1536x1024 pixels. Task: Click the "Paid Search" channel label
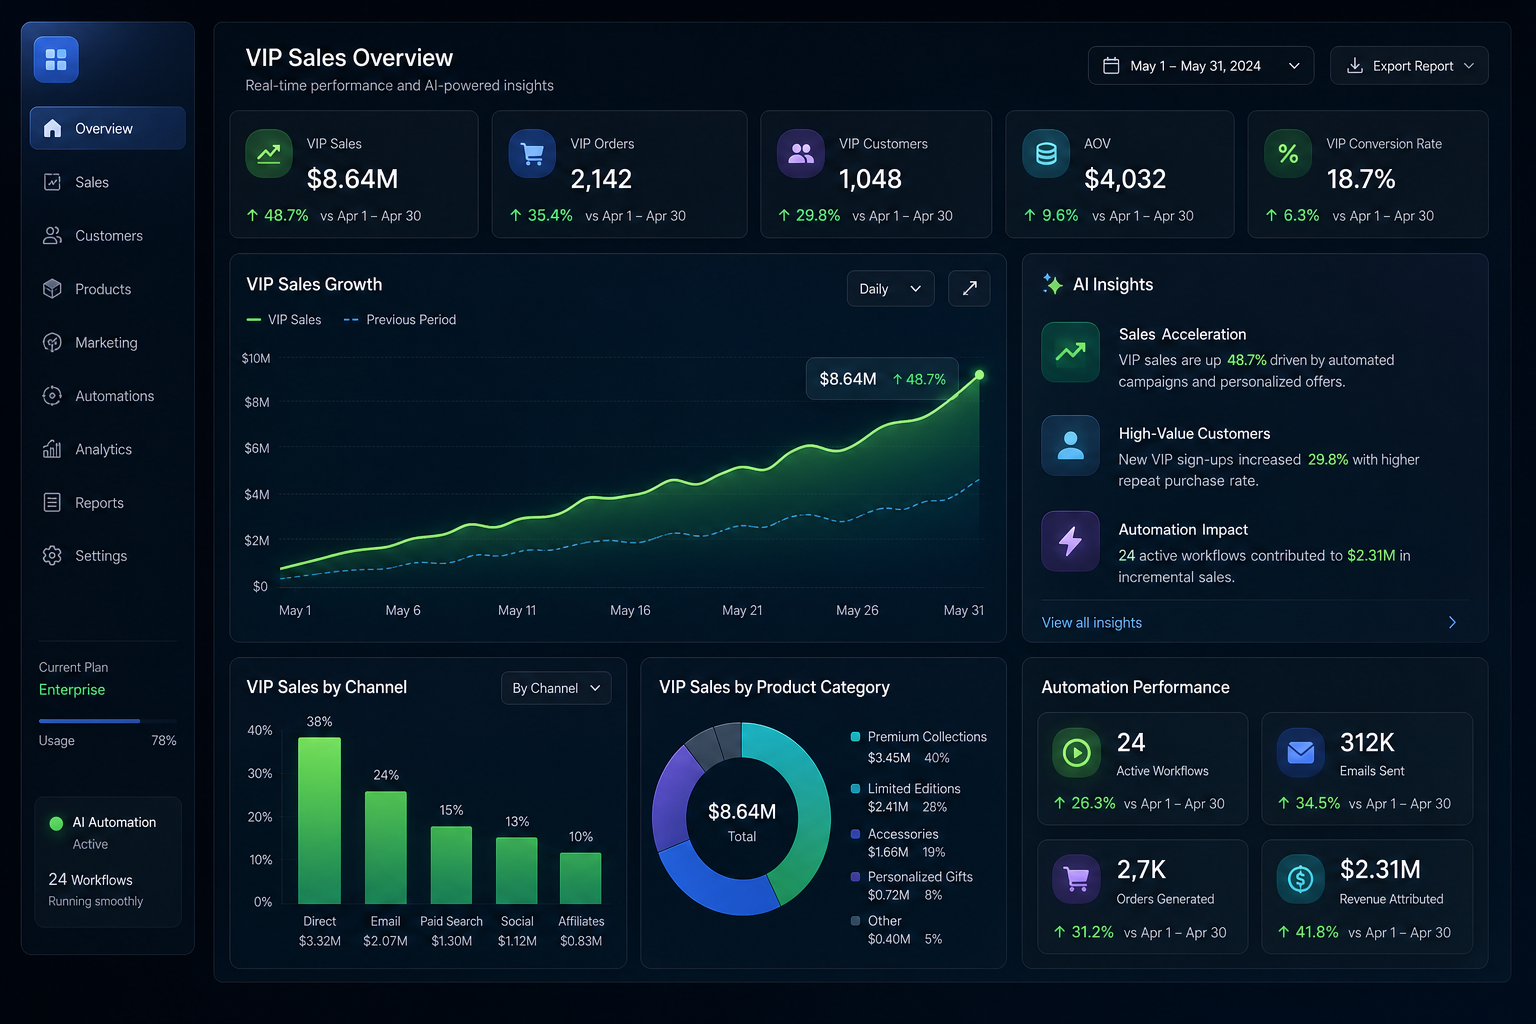coord(451,922)
